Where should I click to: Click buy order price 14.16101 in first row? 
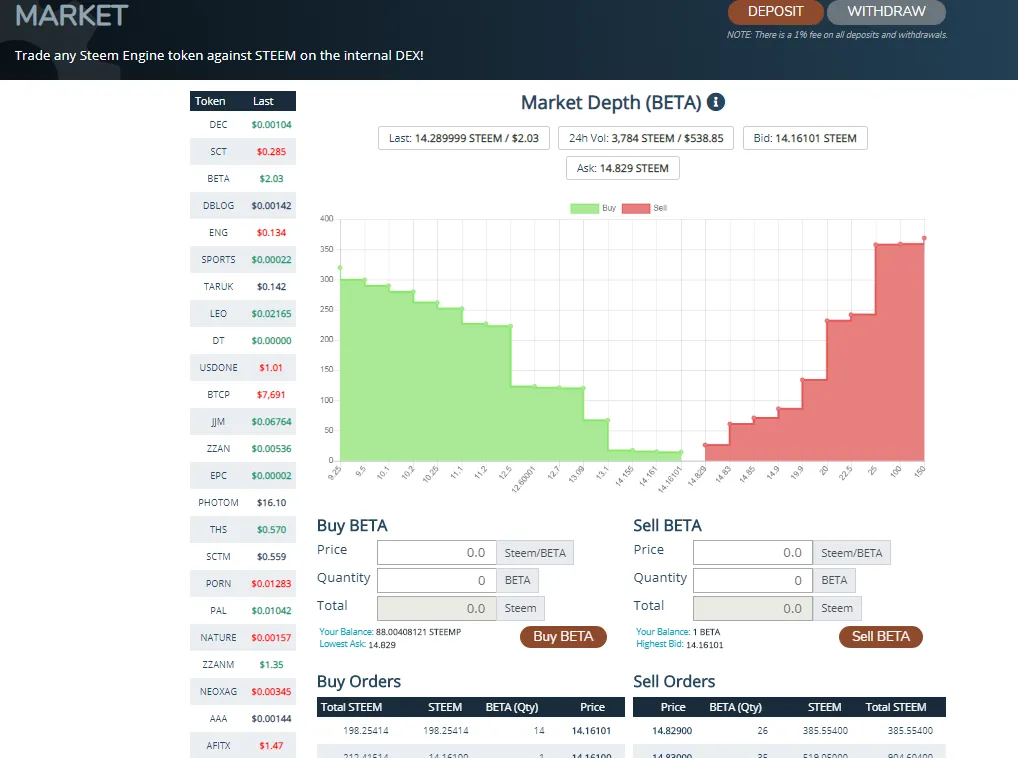[591, 731]
